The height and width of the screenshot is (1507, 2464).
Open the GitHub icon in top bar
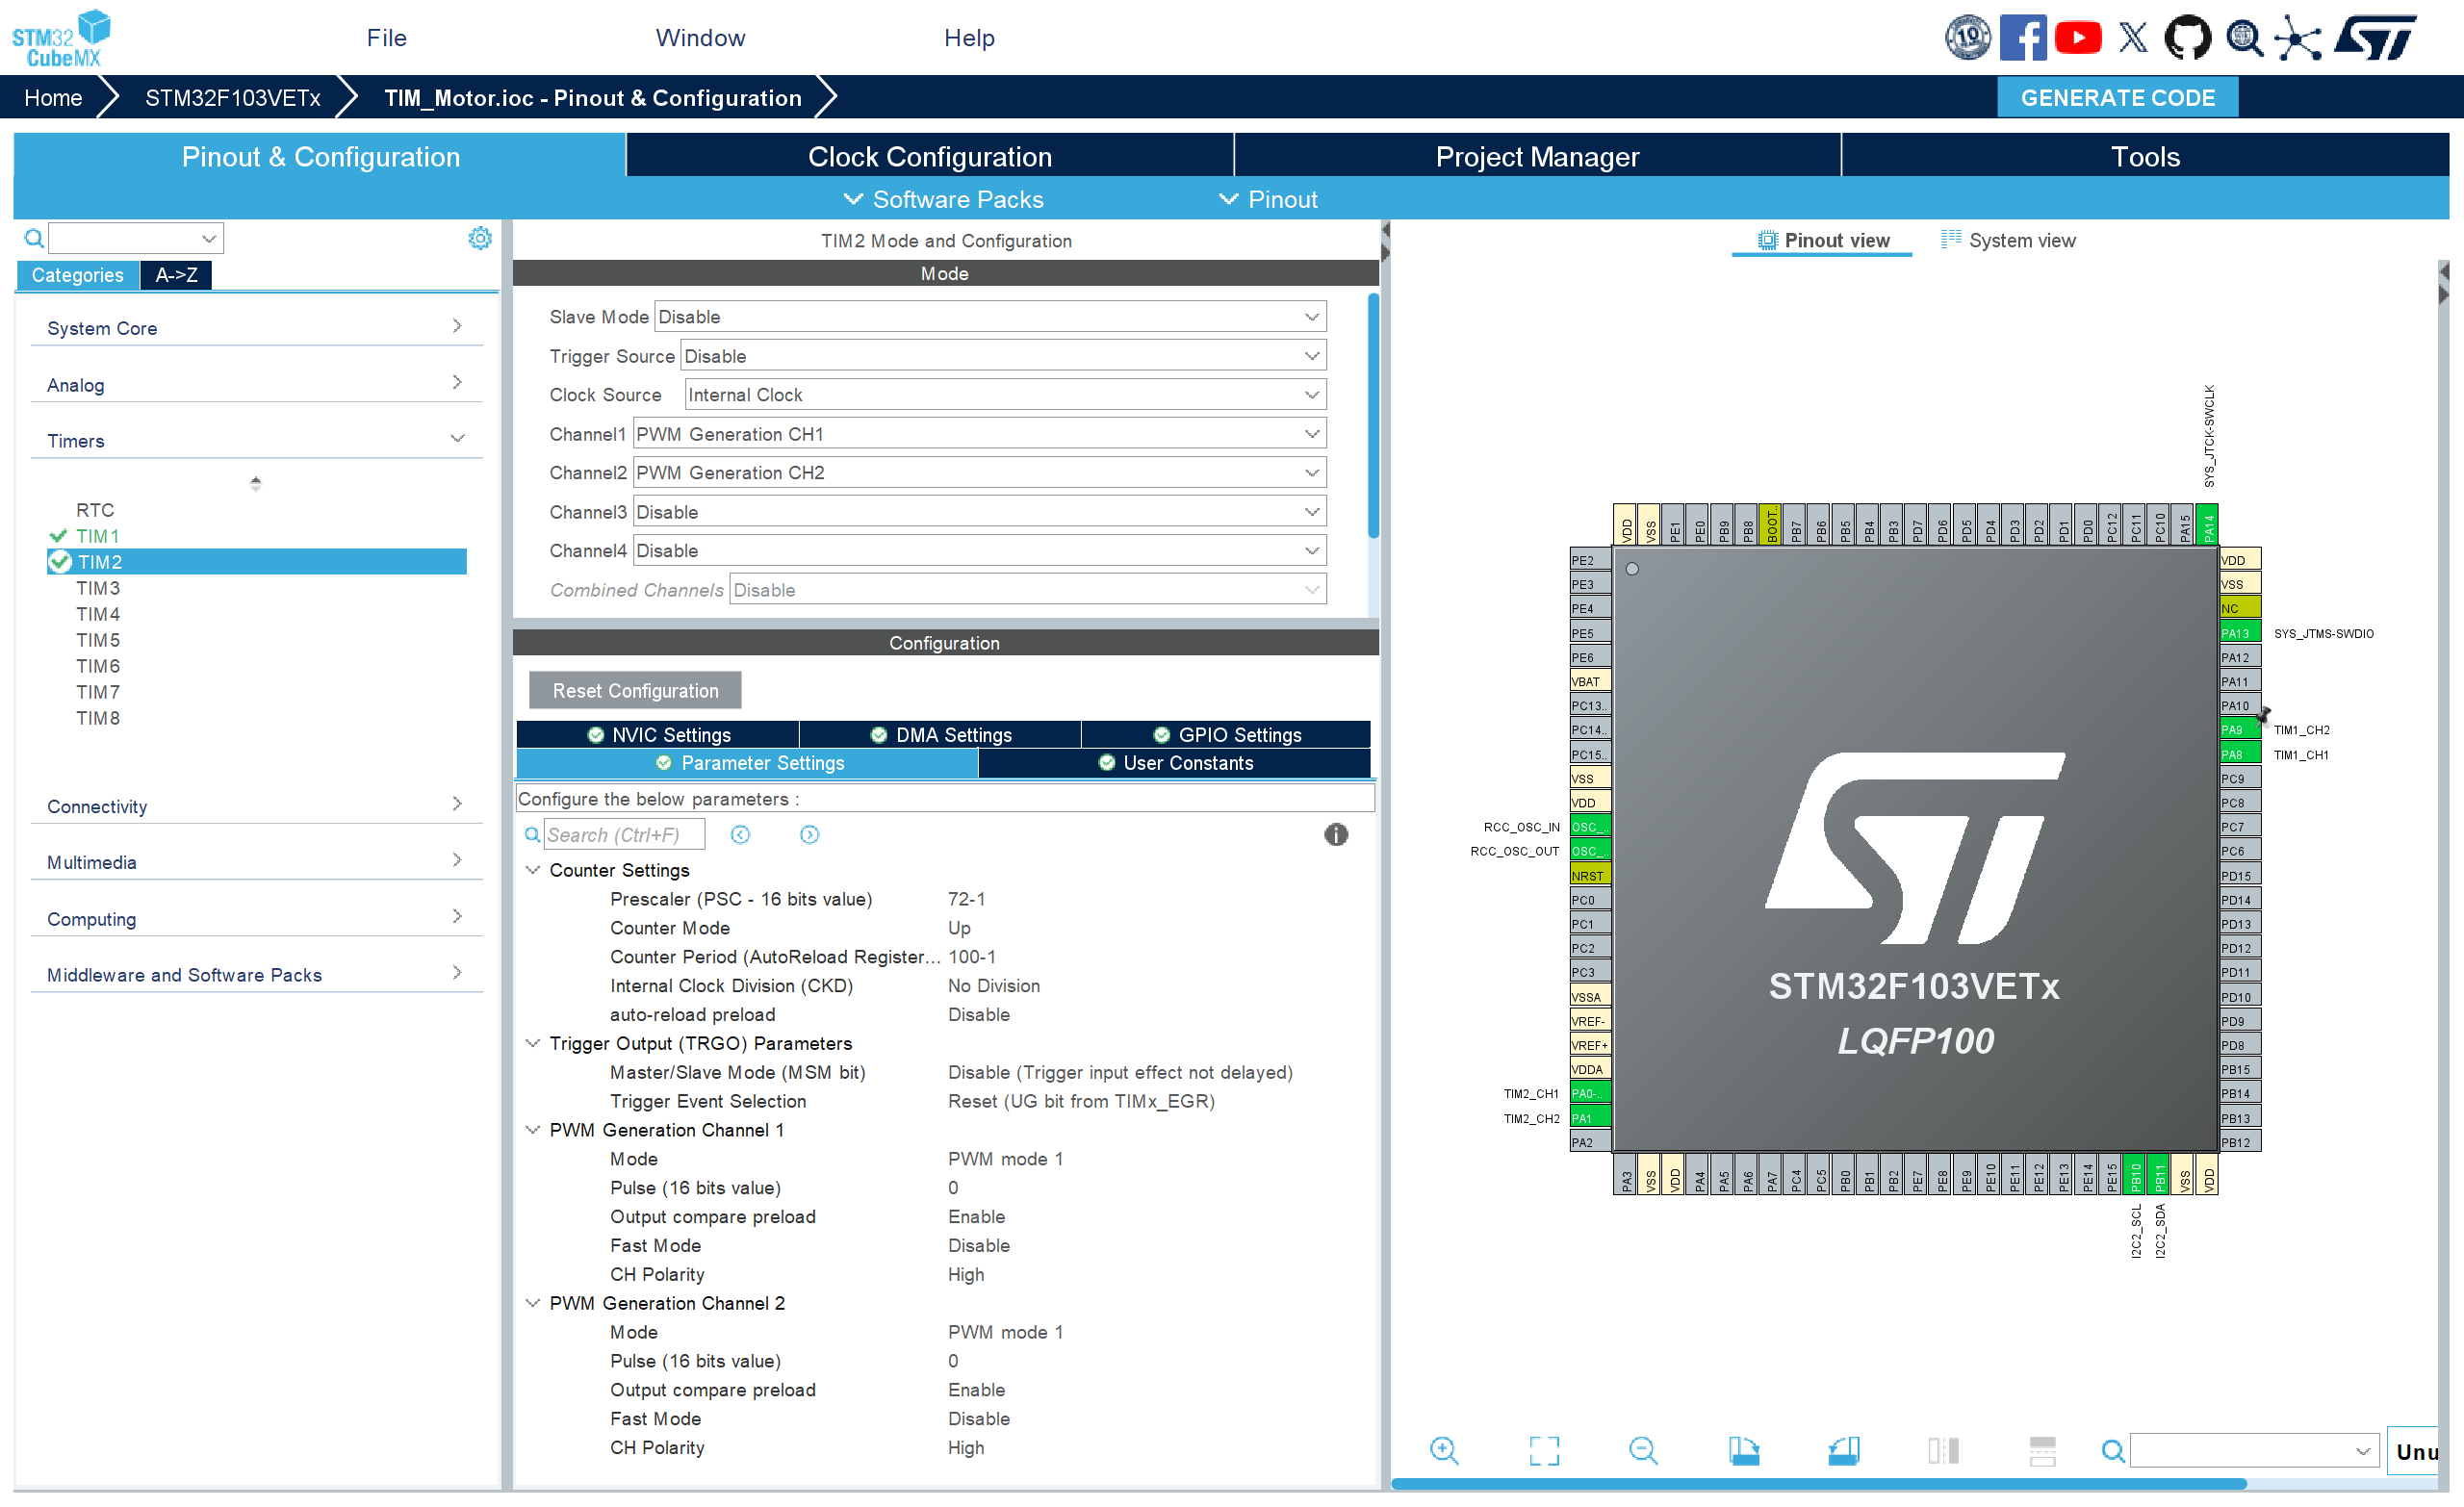[x=2186, y=38]
